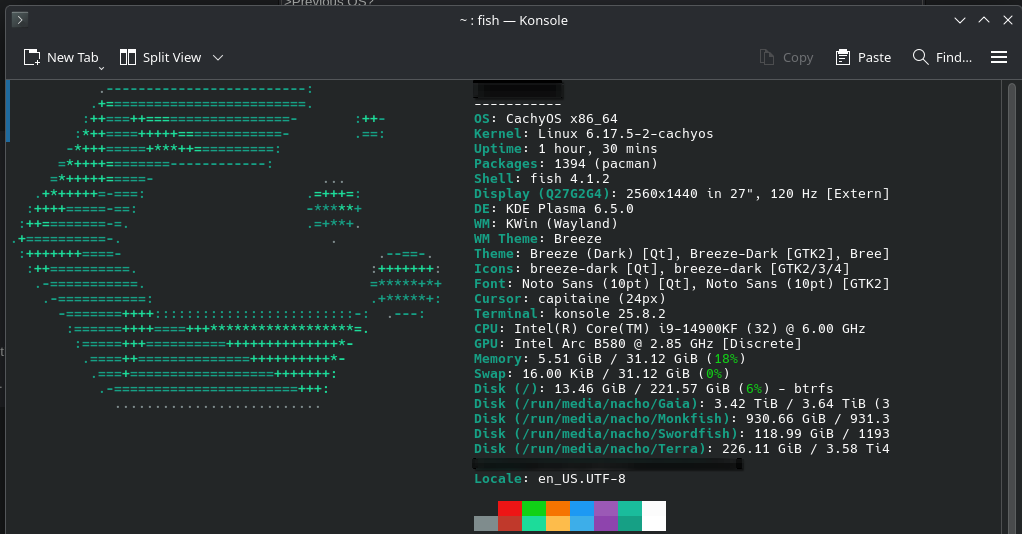Click the orange color block
The height and width of the screenshot is (534, 1022).
click(558, 509)
